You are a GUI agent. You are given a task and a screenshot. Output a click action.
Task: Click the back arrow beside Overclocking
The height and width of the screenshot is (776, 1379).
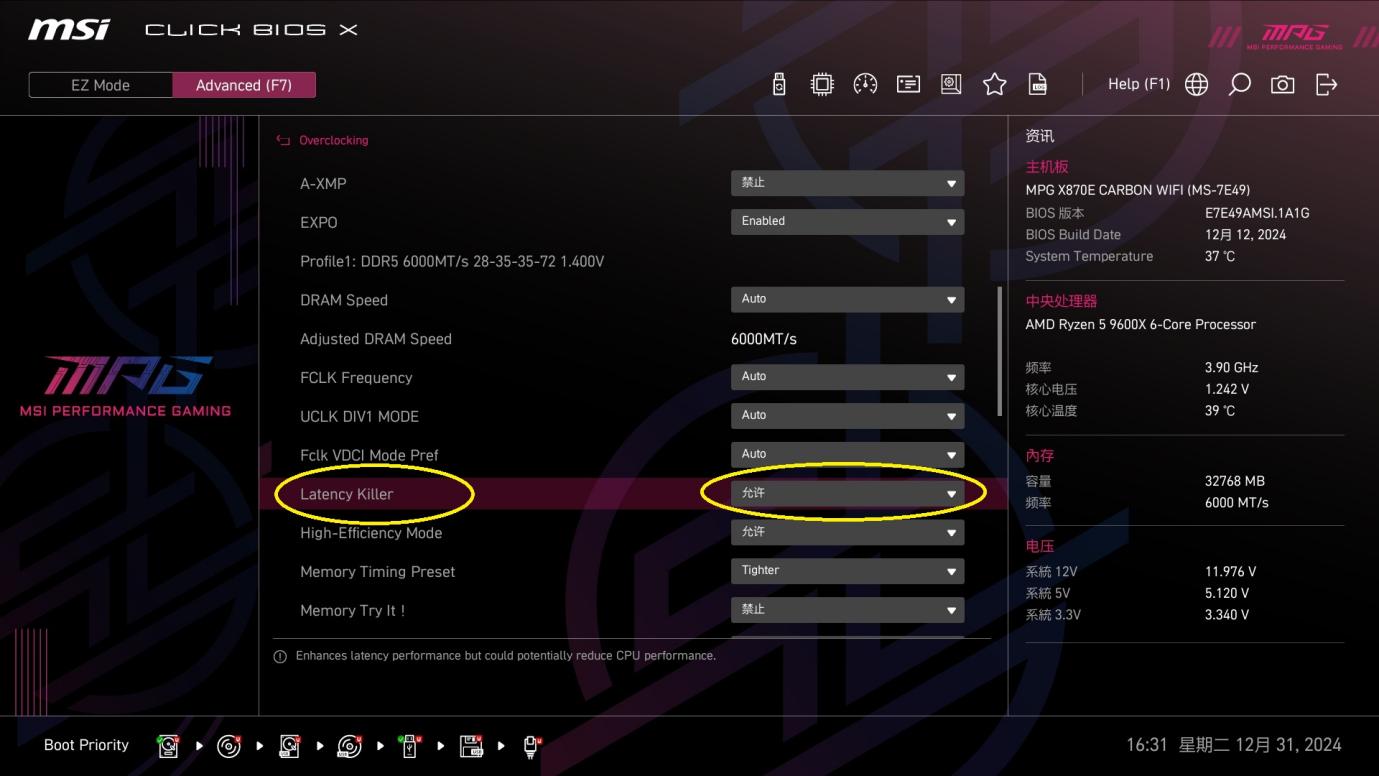click(283, 141)
